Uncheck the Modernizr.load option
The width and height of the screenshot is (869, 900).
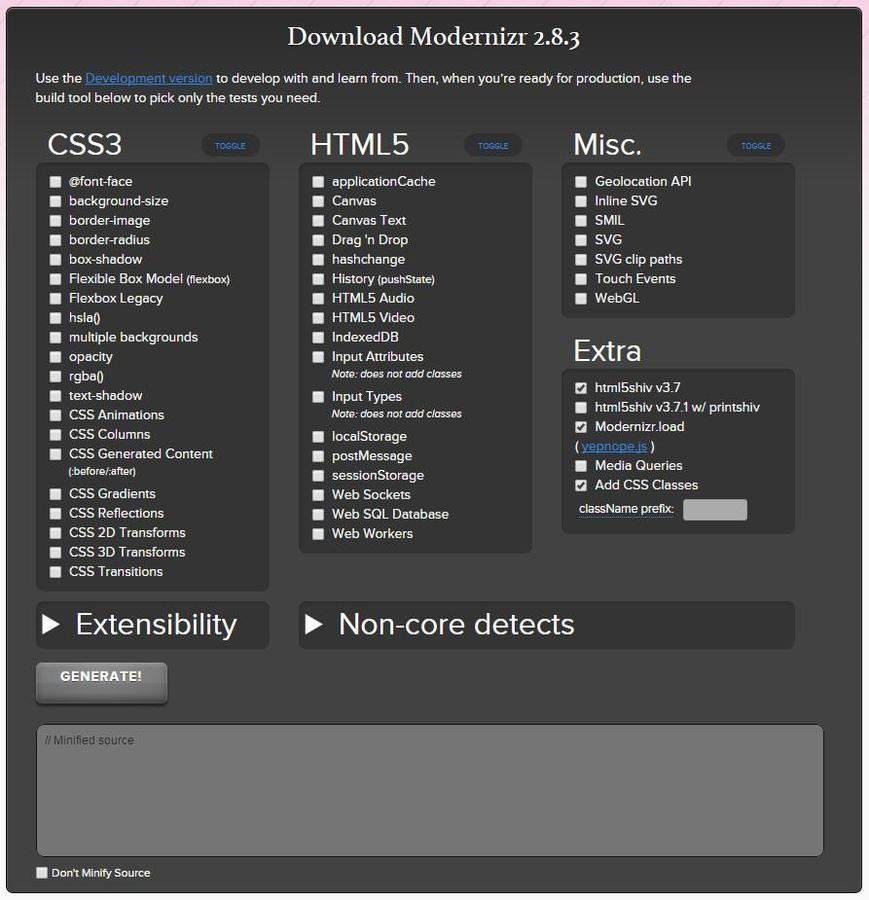click(581, 428)
